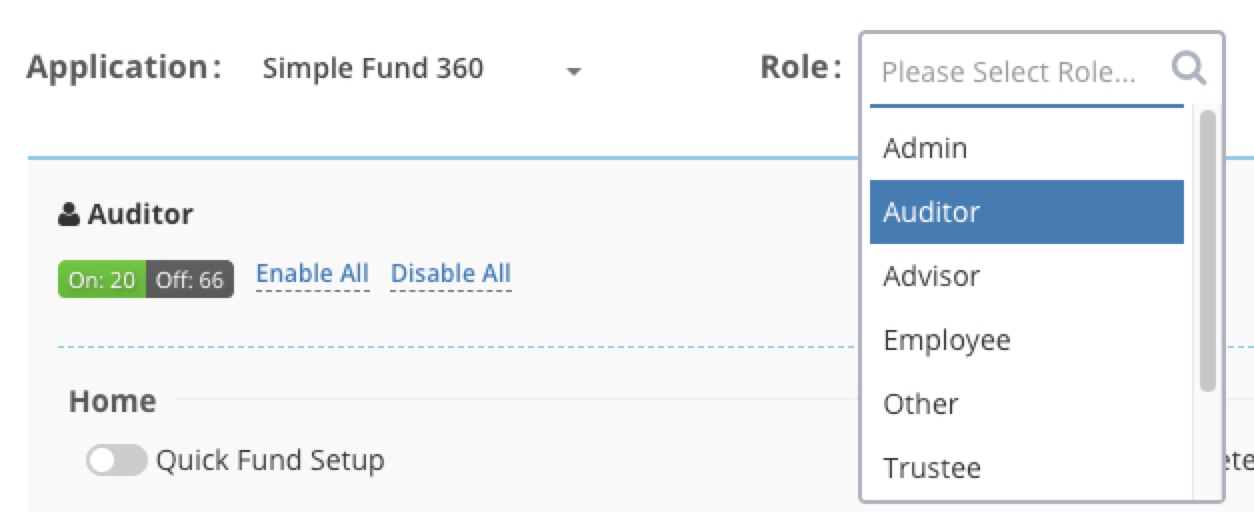
Task: Click the green On: 20 badge
Action: coord(102,280)
